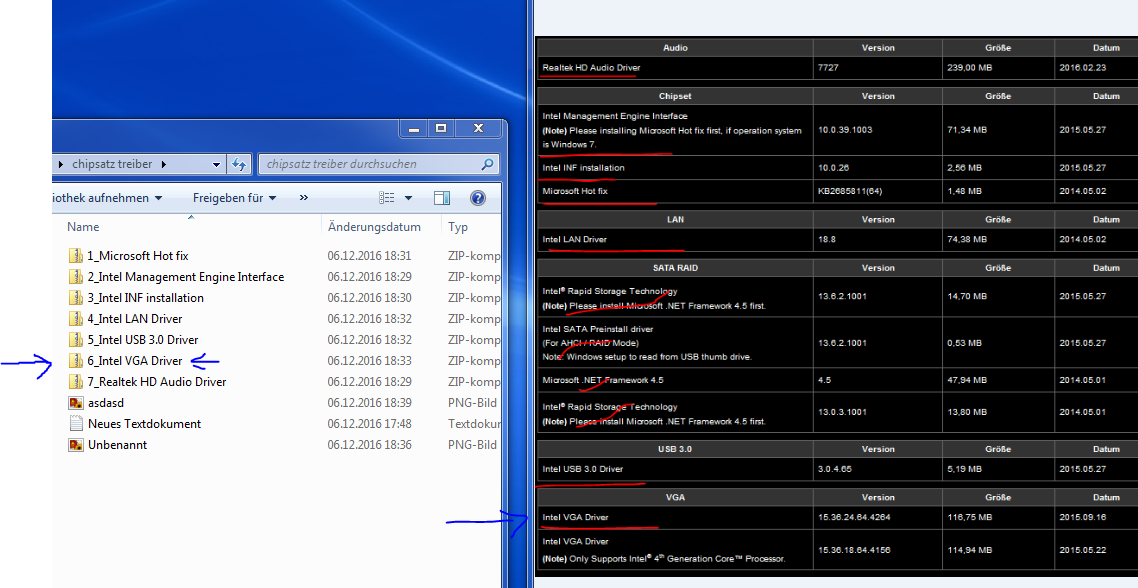Change the Explorer view mode icon

coord(387,198)
